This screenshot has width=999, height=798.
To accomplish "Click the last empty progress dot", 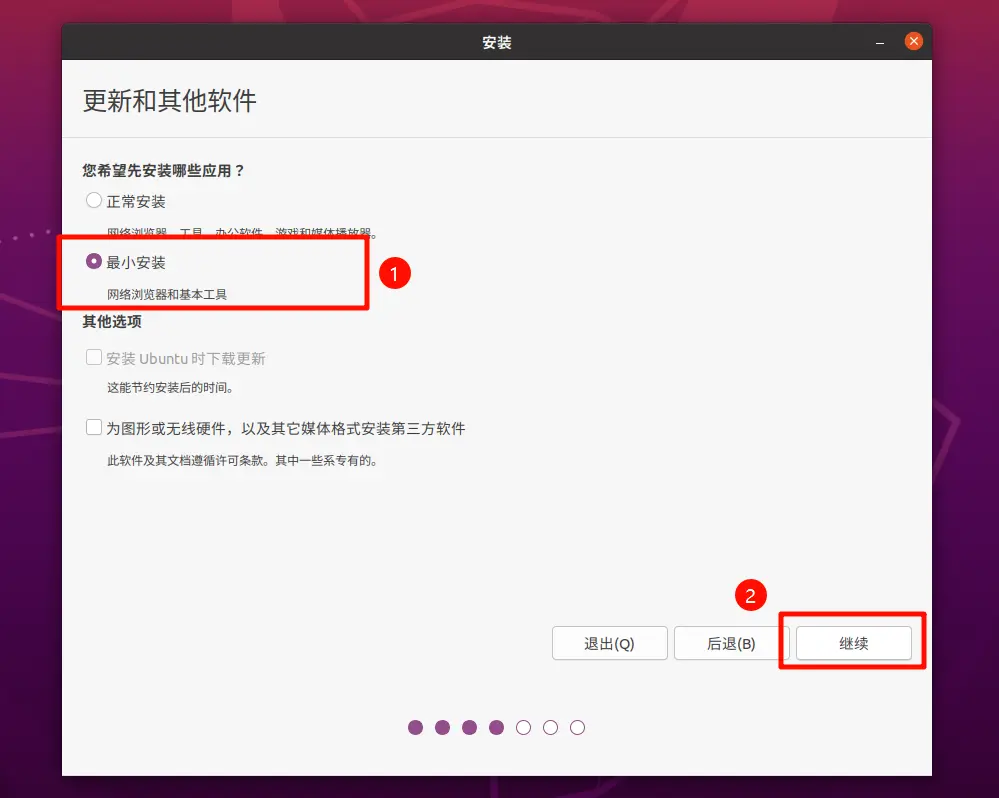I will tap(577, 727).
